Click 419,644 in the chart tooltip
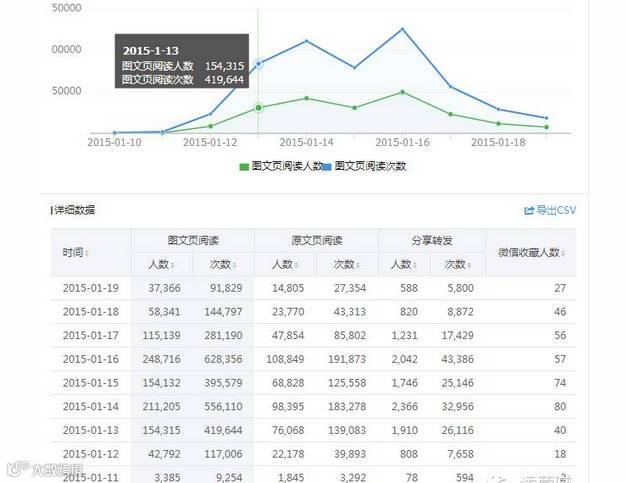This screenshot has height=483, width=625. (224, 80)
